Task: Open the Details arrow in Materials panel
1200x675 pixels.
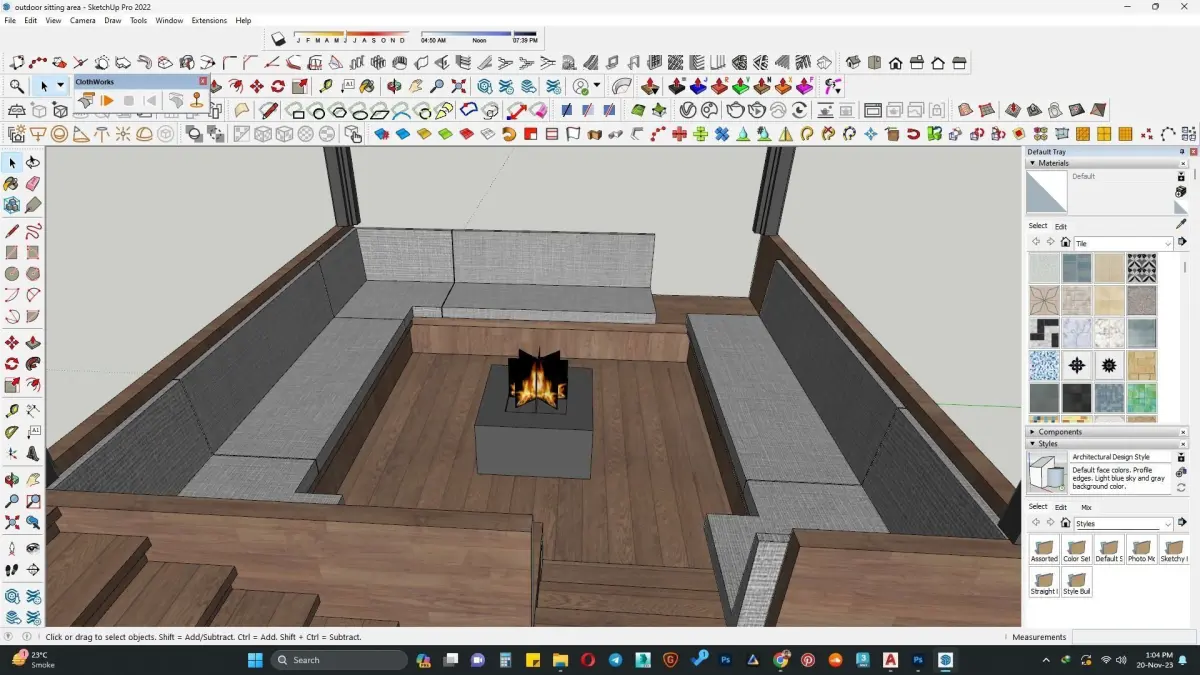Action: pos(1182,243)
